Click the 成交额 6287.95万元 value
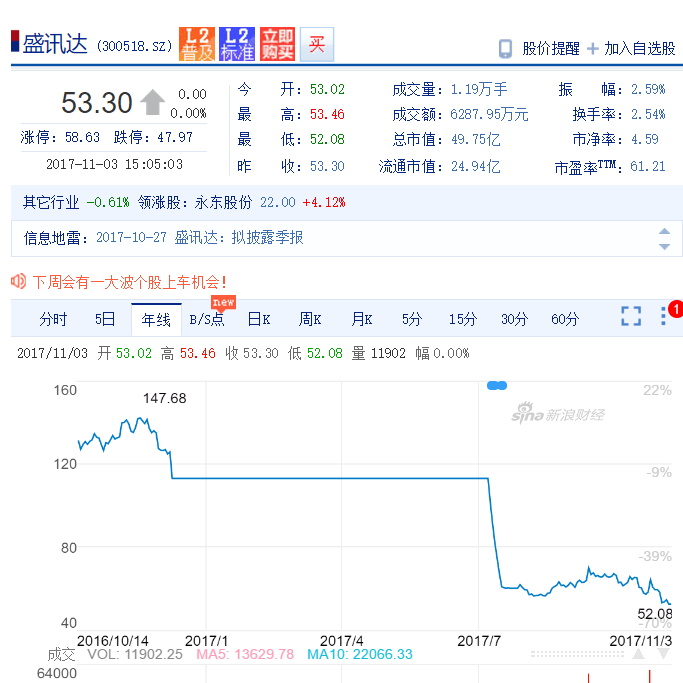 [x=489, y=115]
